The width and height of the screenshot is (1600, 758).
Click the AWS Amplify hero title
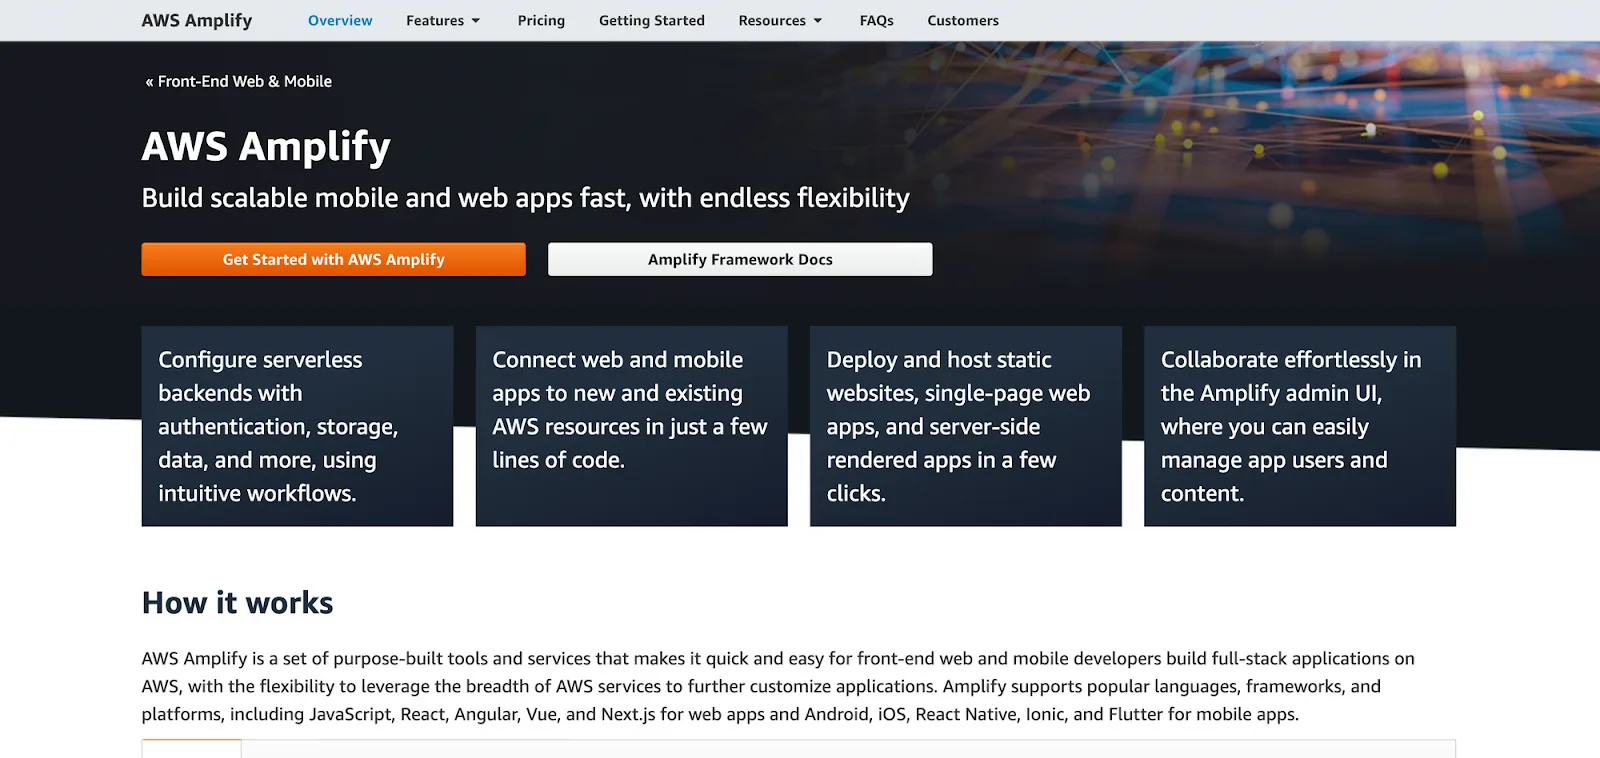[x=266, y=147]
